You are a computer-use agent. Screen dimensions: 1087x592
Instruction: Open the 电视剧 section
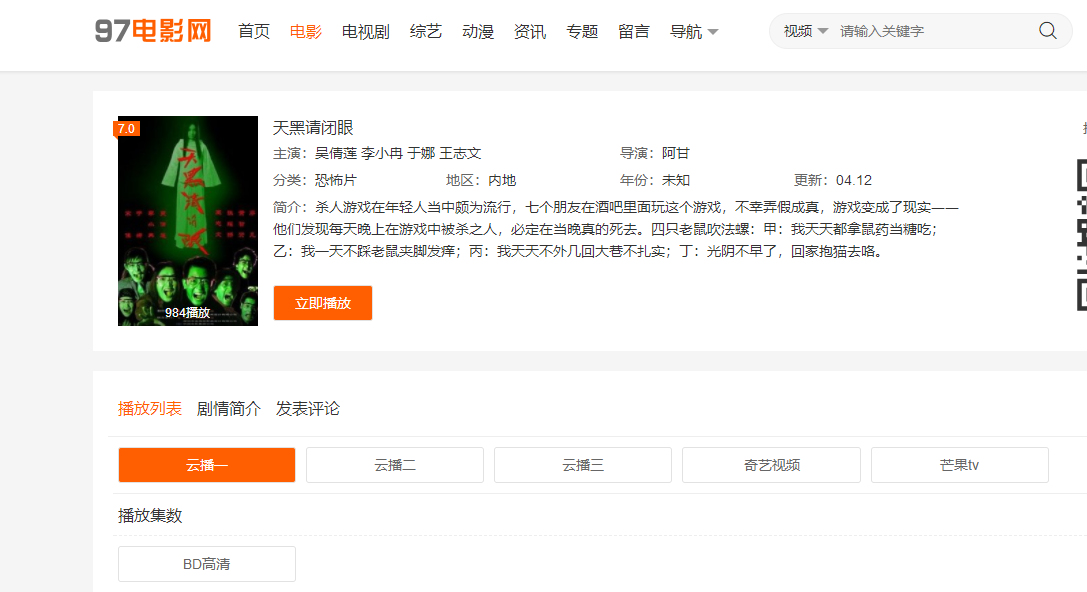(365, 31)
